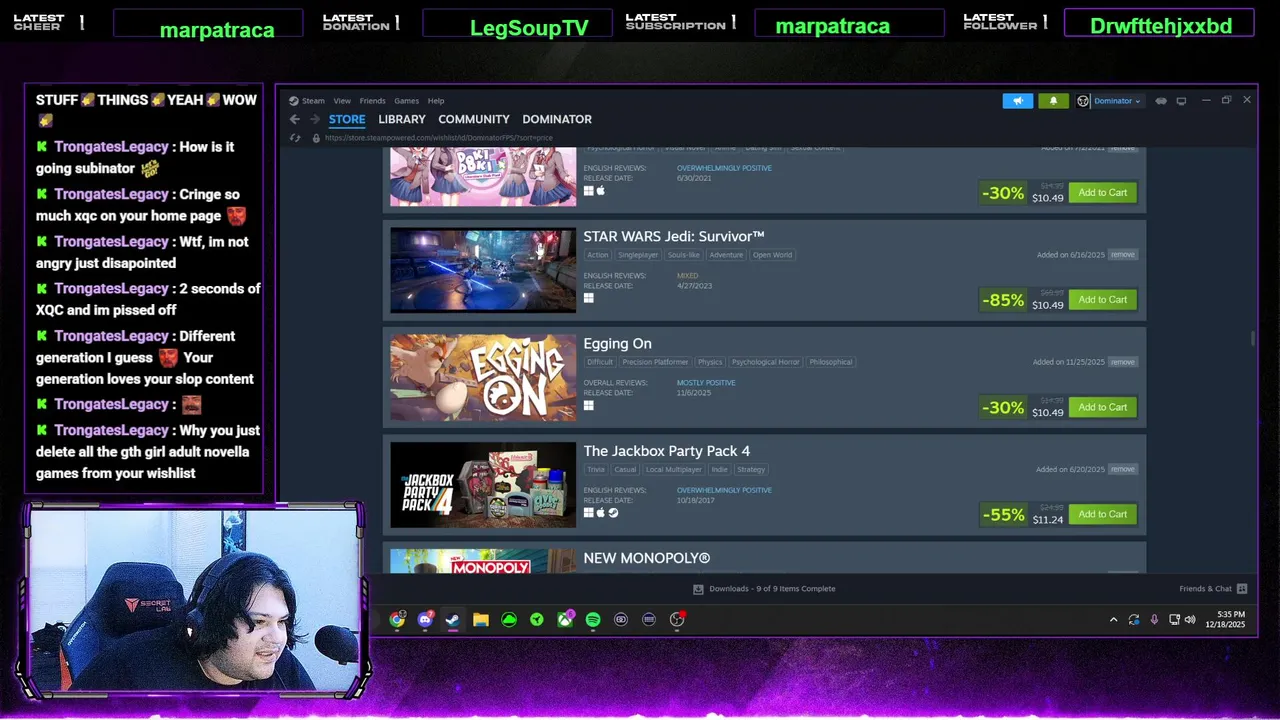Open Downloads status at bottom bar
Image resolution: width=1280 pixels, height=720 pixels.
coord(764,589)
